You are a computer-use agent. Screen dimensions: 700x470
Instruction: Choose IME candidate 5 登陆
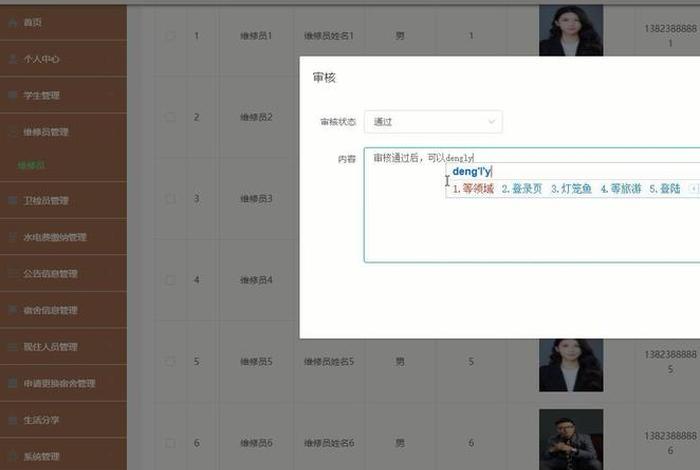(x=665, y=189)
